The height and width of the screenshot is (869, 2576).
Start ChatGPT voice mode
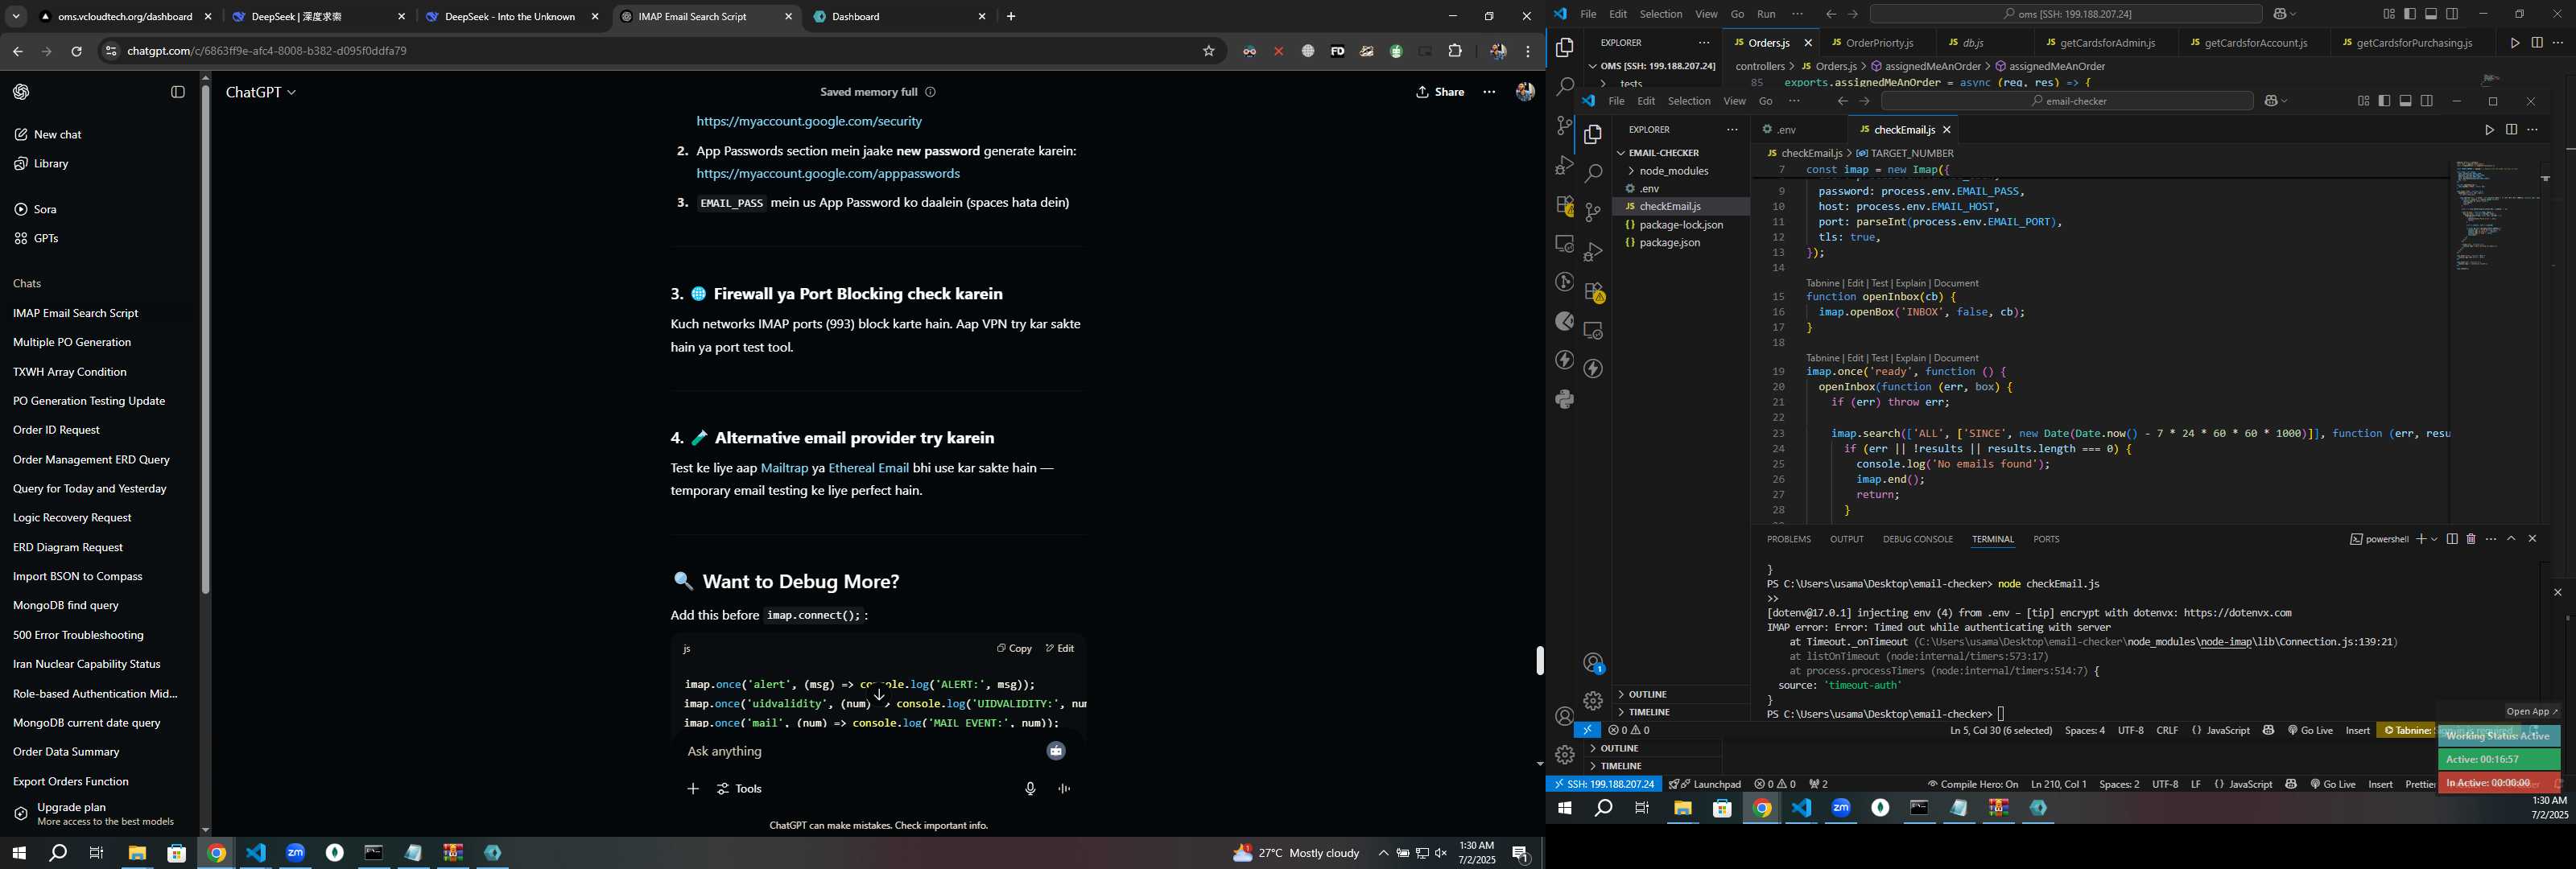(1064, 789)
